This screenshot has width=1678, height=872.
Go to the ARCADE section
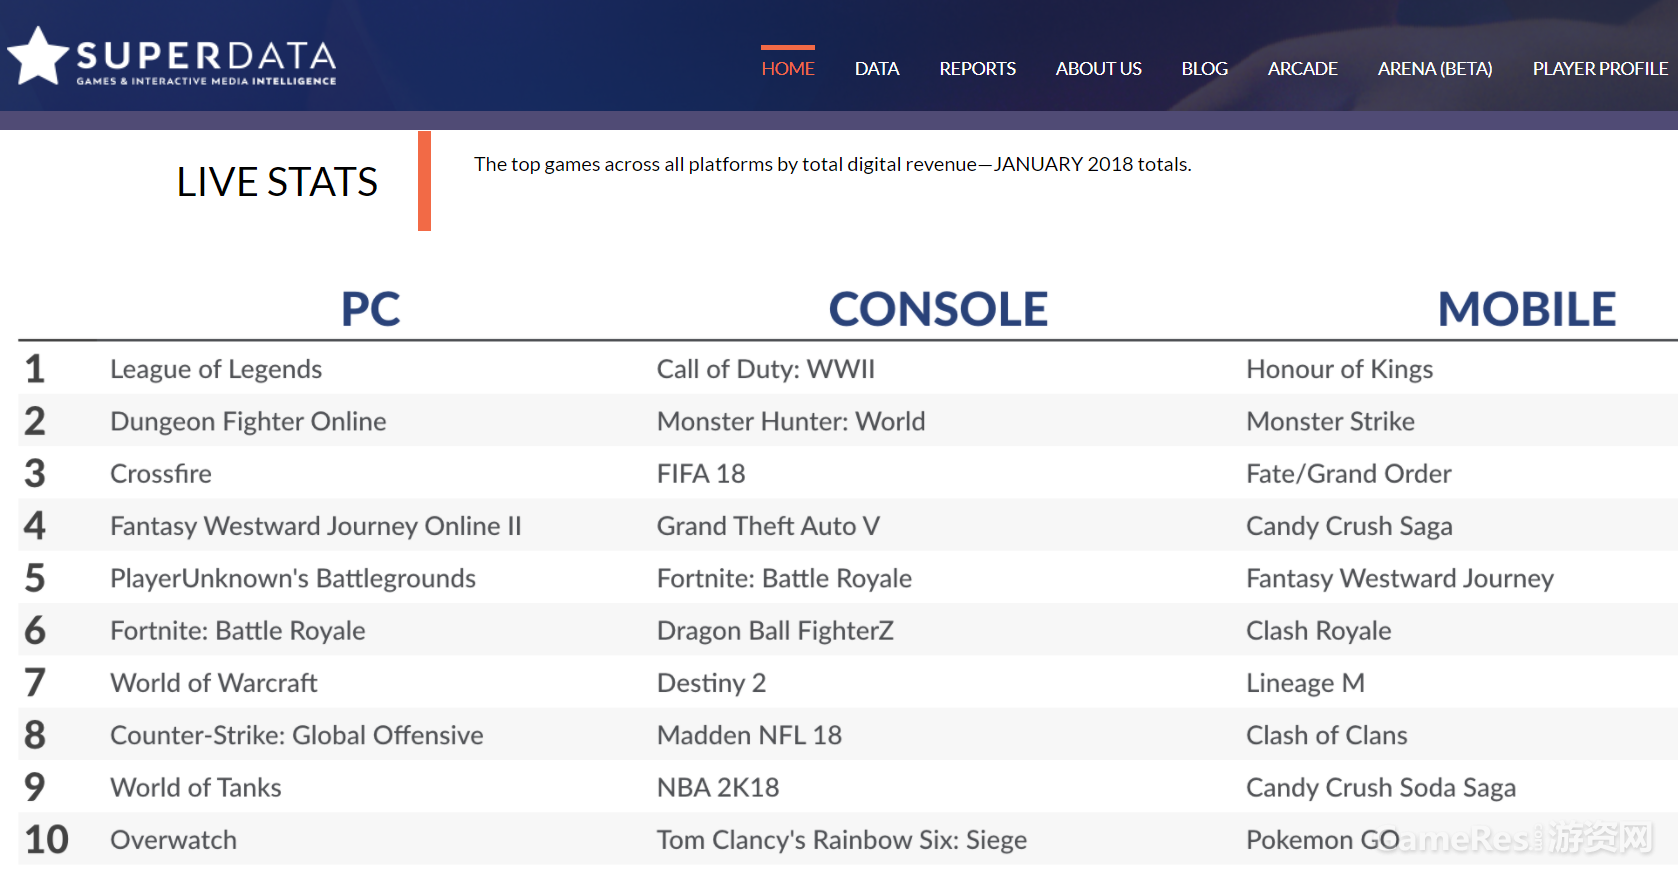(x=1302, y=69)
